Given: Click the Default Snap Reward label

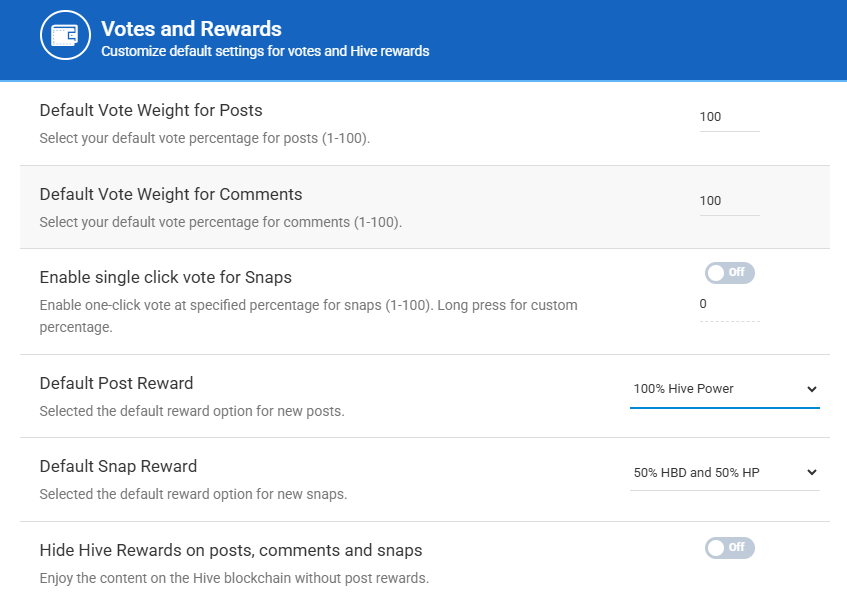Looking at the screenshot, I should pos(118,466).
